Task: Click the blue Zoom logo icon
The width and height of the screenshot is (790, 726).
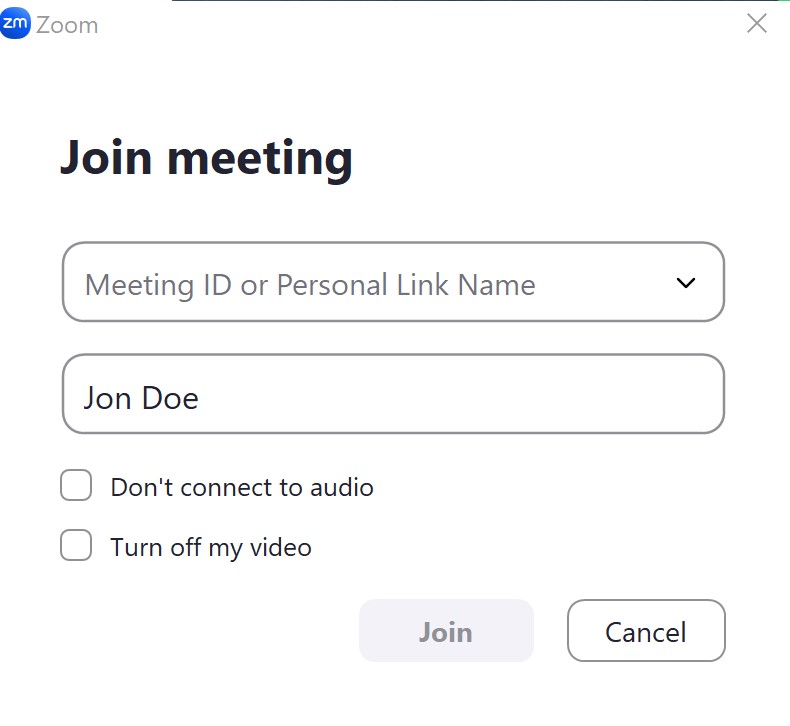Action: [x=15, y=23]
